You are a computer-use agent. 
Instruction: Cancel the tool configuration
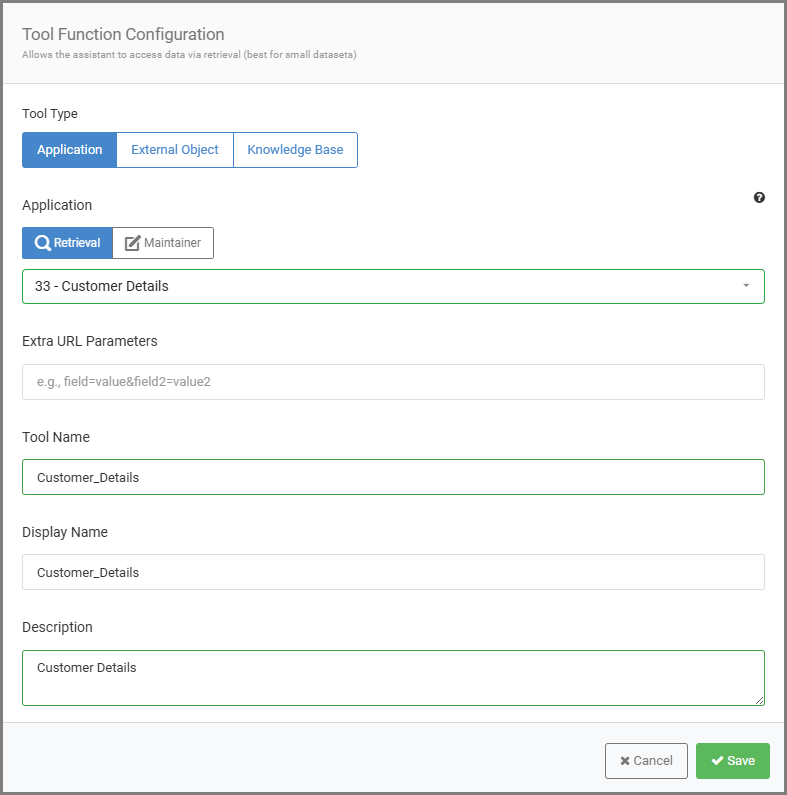coord(646,761)
